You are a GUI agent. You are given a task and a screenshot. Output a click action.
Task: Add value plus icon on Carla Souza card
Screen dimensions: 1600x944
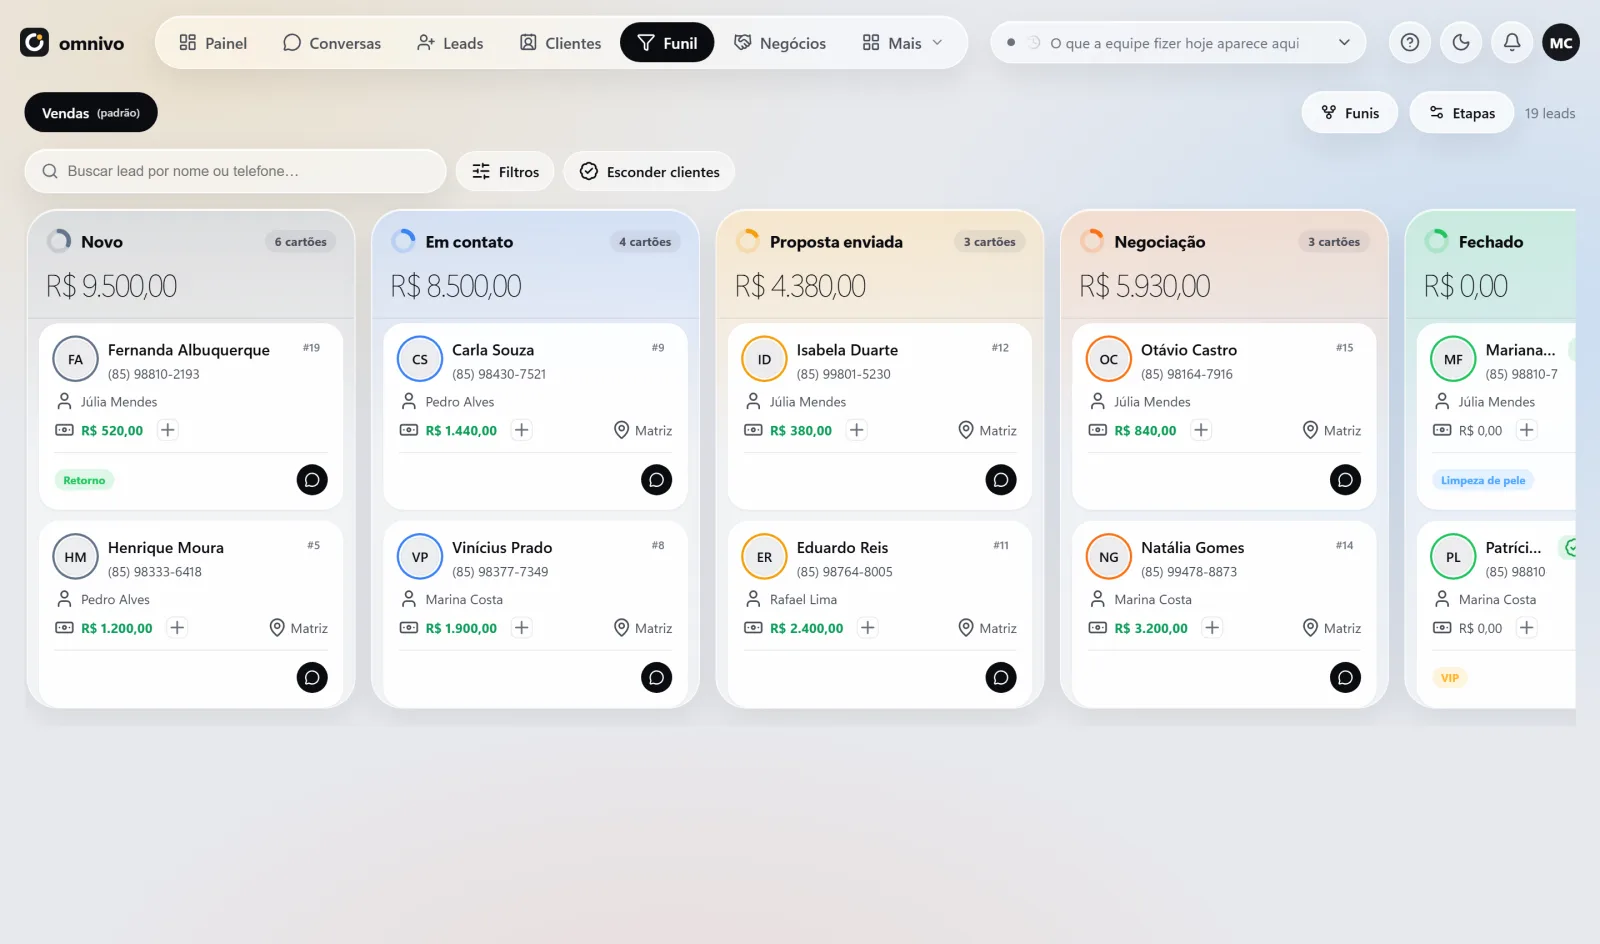pos(522,430)
